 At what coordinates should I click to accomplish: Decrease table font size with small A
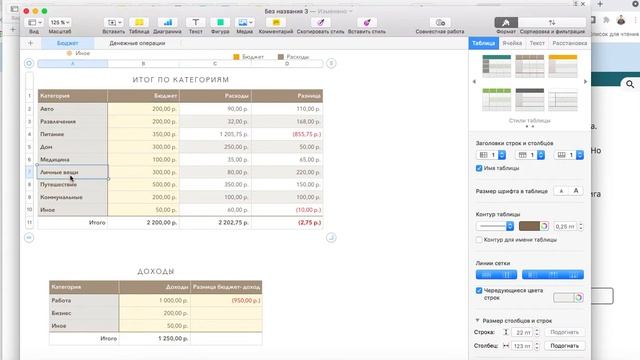[561, 191]
